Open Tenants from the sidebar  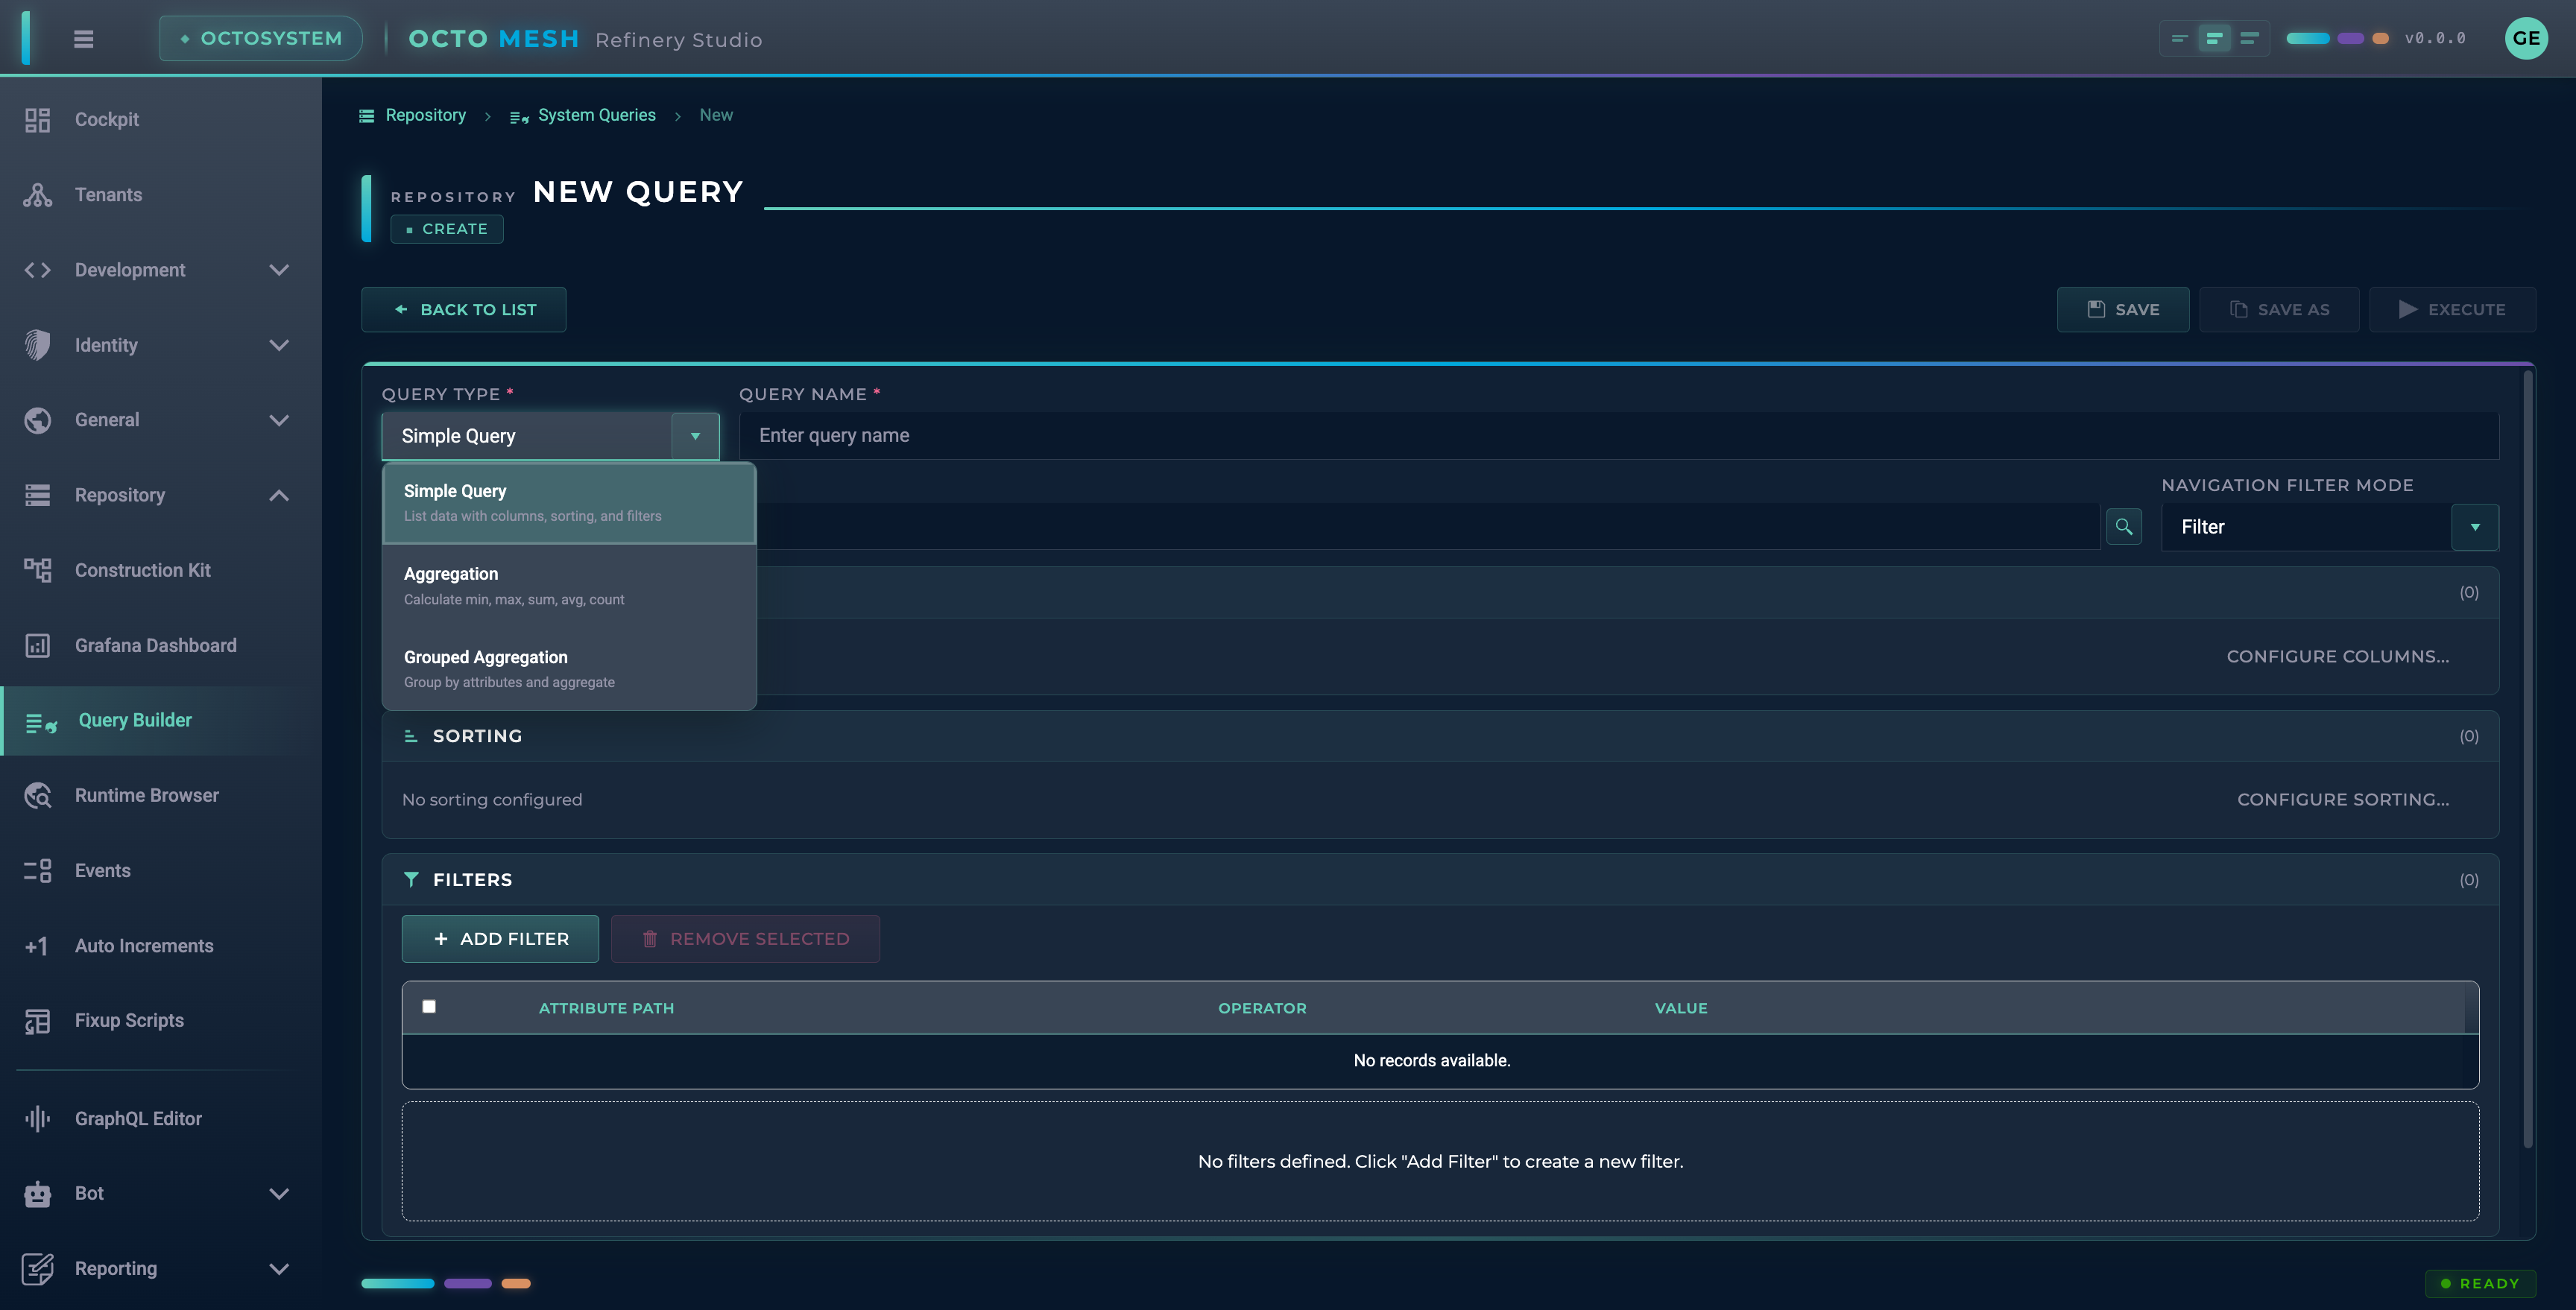(x=108, y=195)
